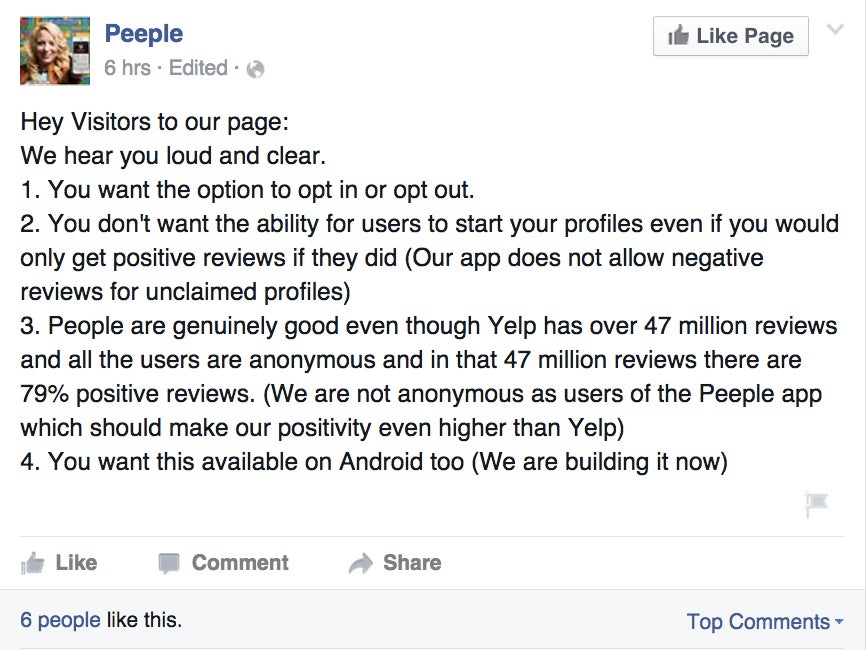Open the Peeple profile picture
This screenshot has height=650, width=866.
point(55,51)
